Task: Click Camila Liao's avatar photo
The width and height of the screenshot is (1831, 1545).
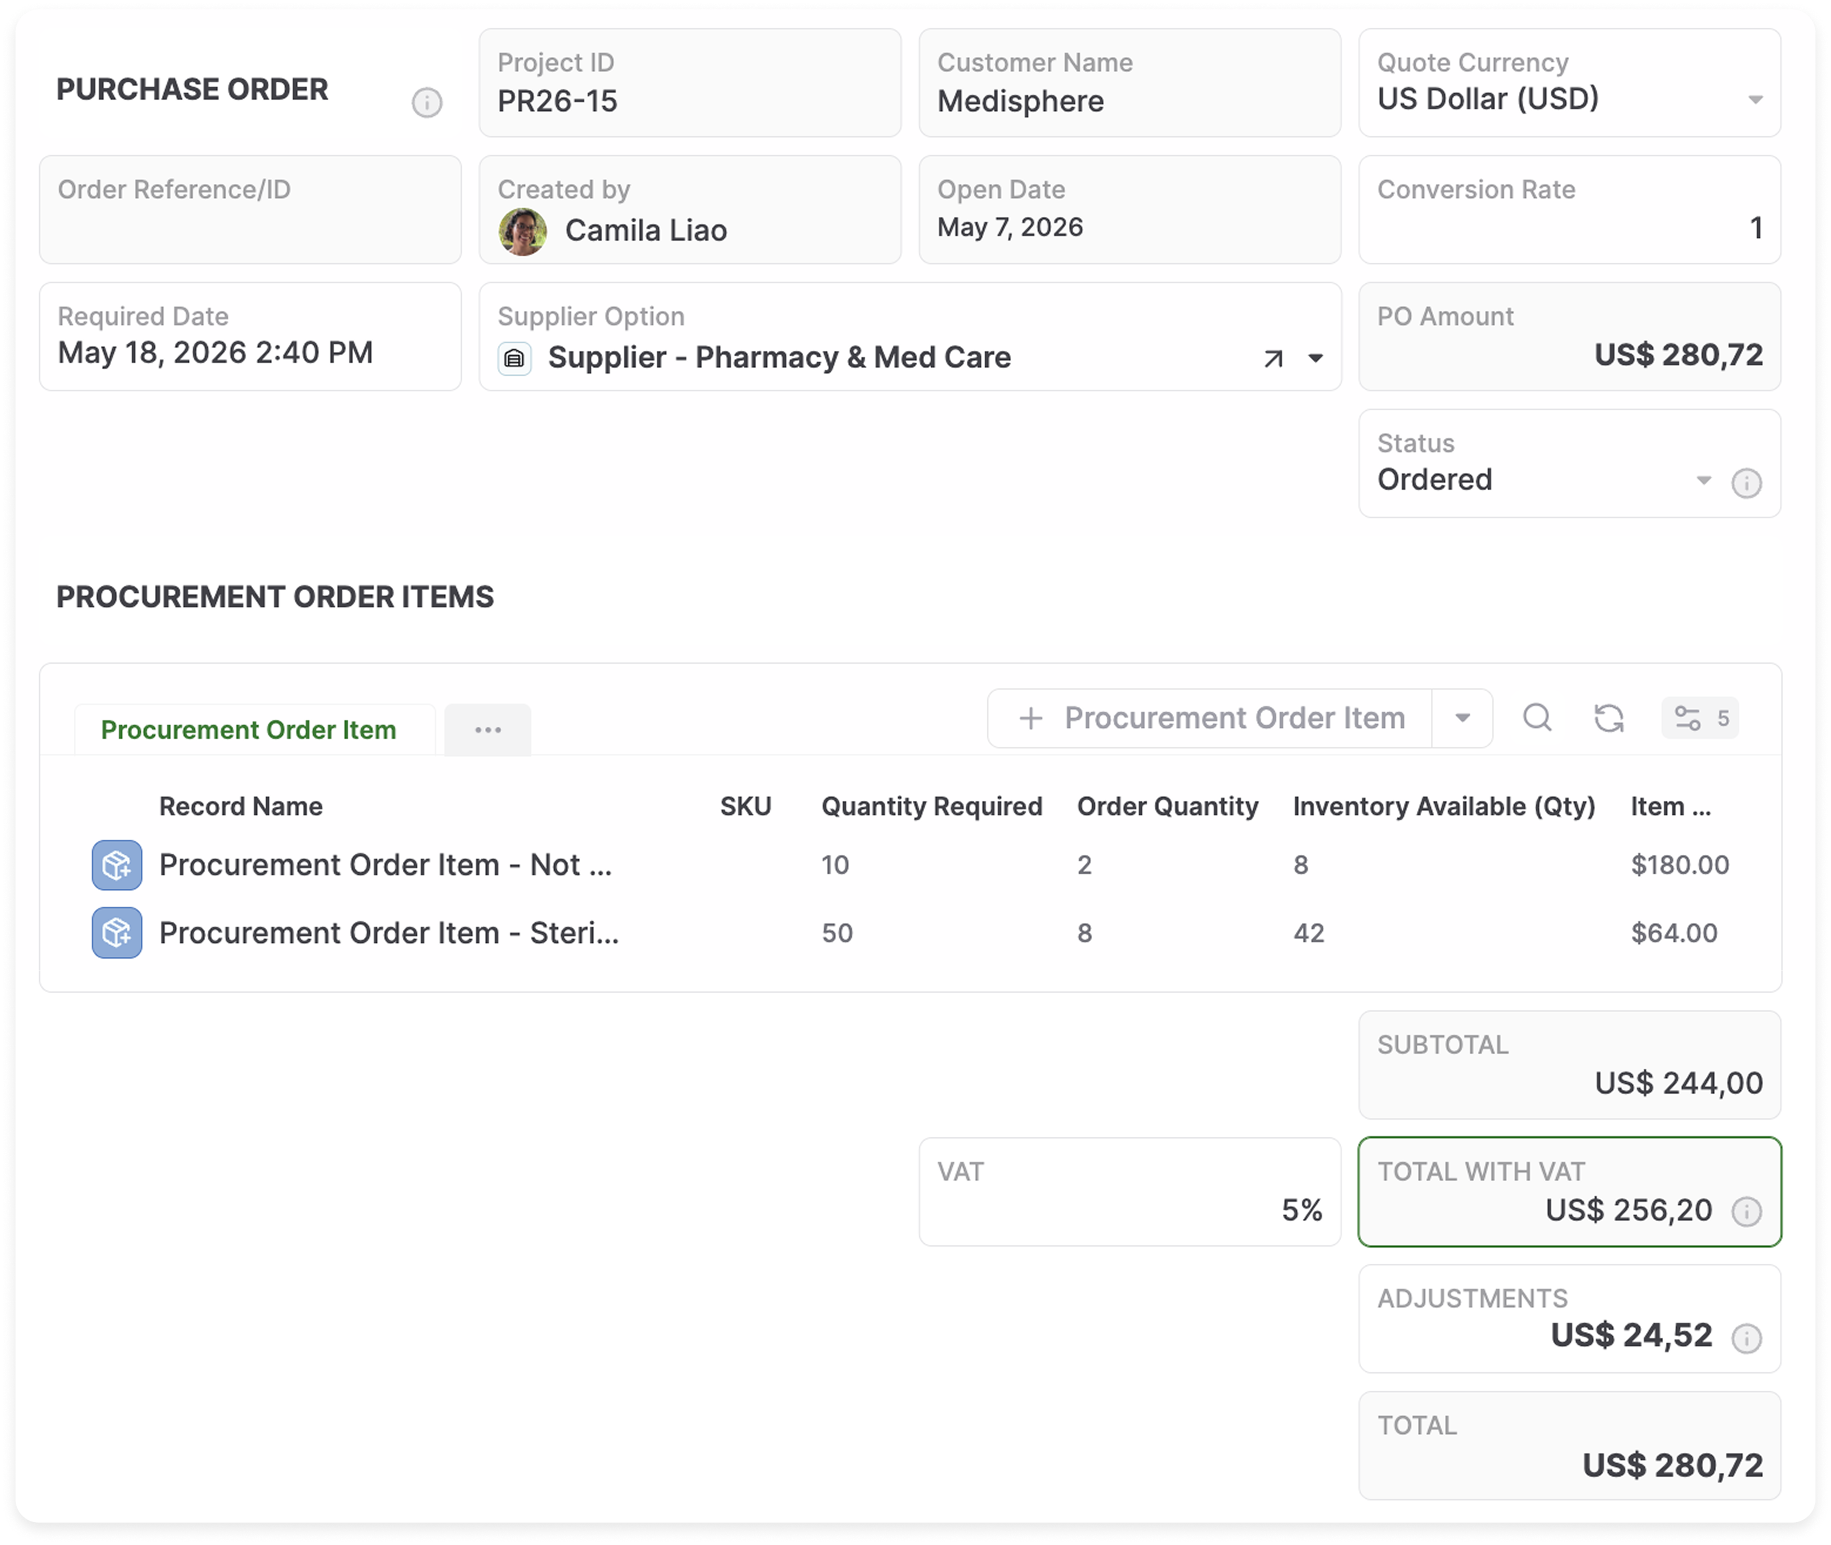Action: pos(523,231)
